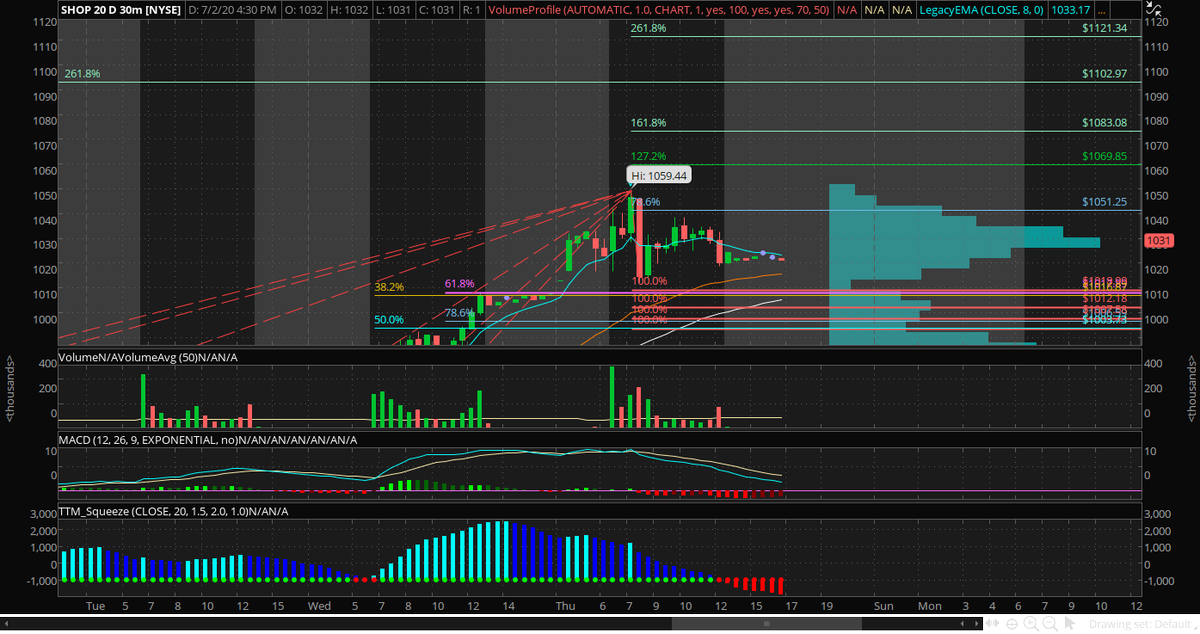Zoom out using the magnifier minus icon
1200x634 pixels.
coord(1050,623)
